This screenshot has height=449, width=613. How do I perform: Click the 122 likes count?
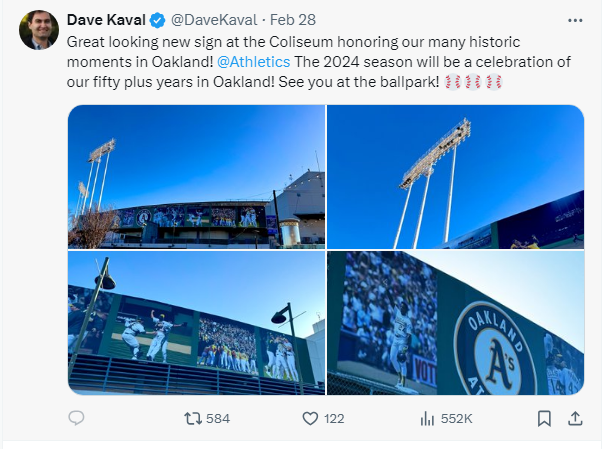pos(337,417)
